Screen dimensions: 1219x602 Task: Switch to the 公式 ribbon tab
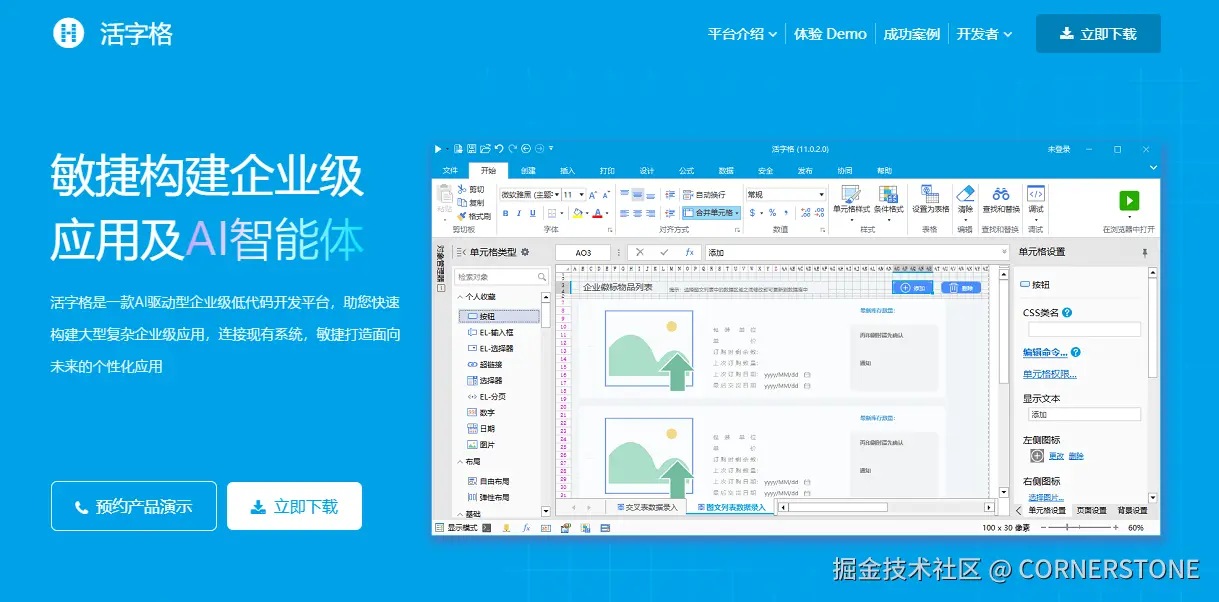point(686,171)
